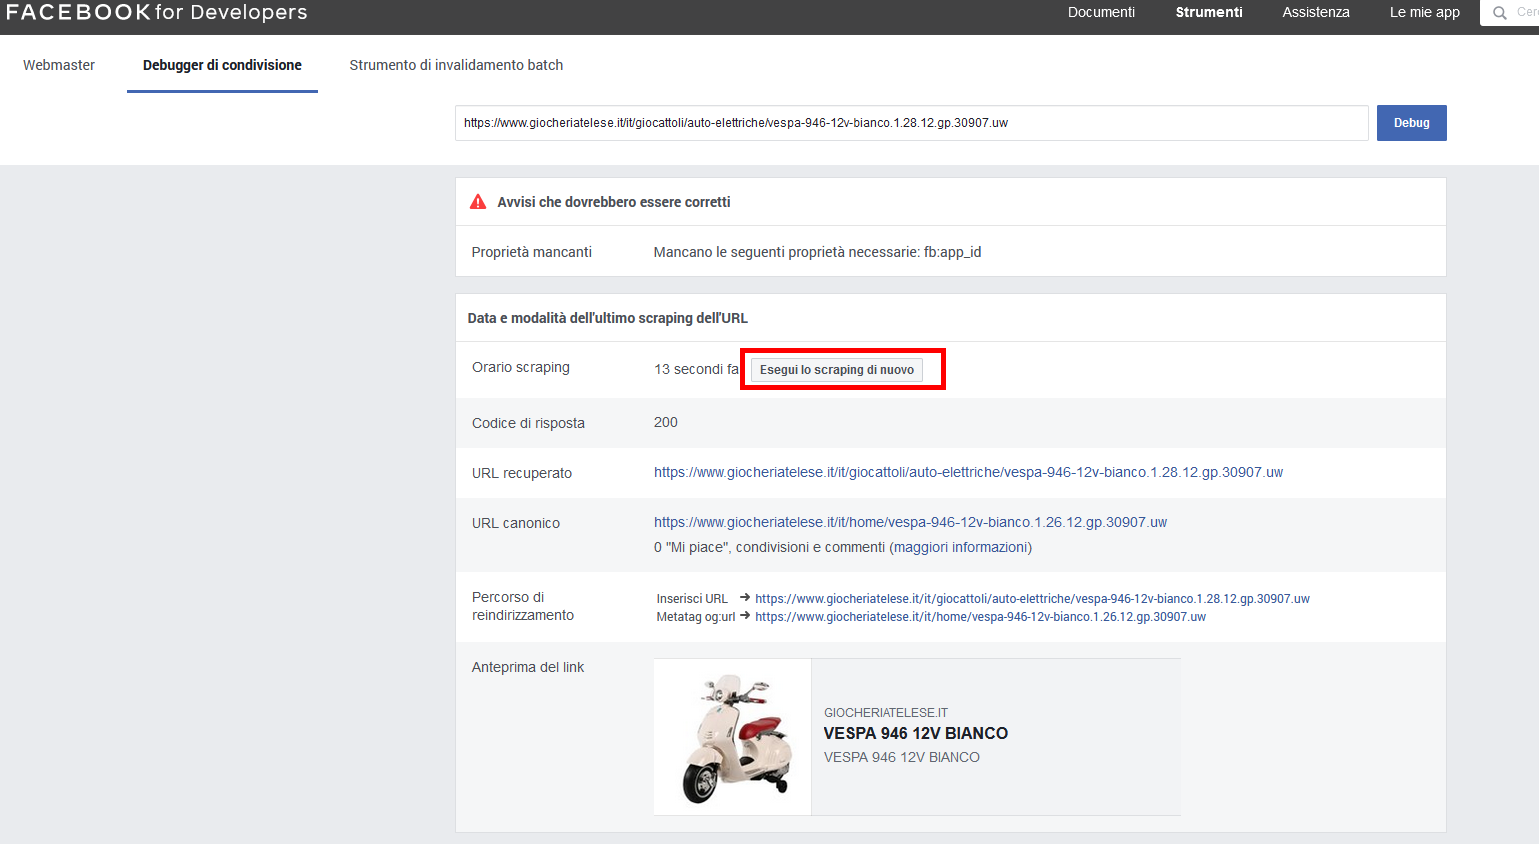Click the red warning triangle icon
1539x844 pixels.
pos(478,202)
